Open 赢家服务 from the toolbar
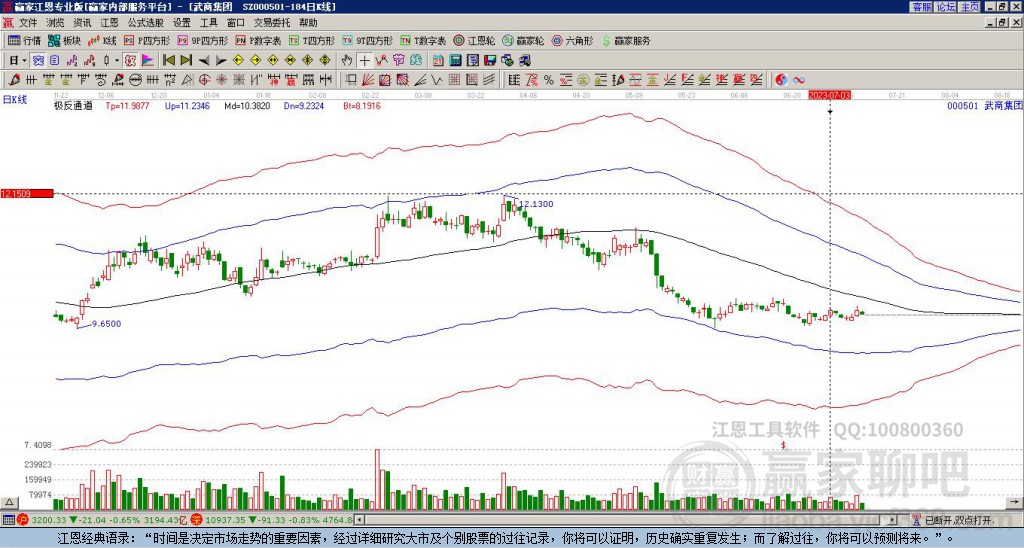The height and width of the screenshot is (548, 1024). click(626, 40)
